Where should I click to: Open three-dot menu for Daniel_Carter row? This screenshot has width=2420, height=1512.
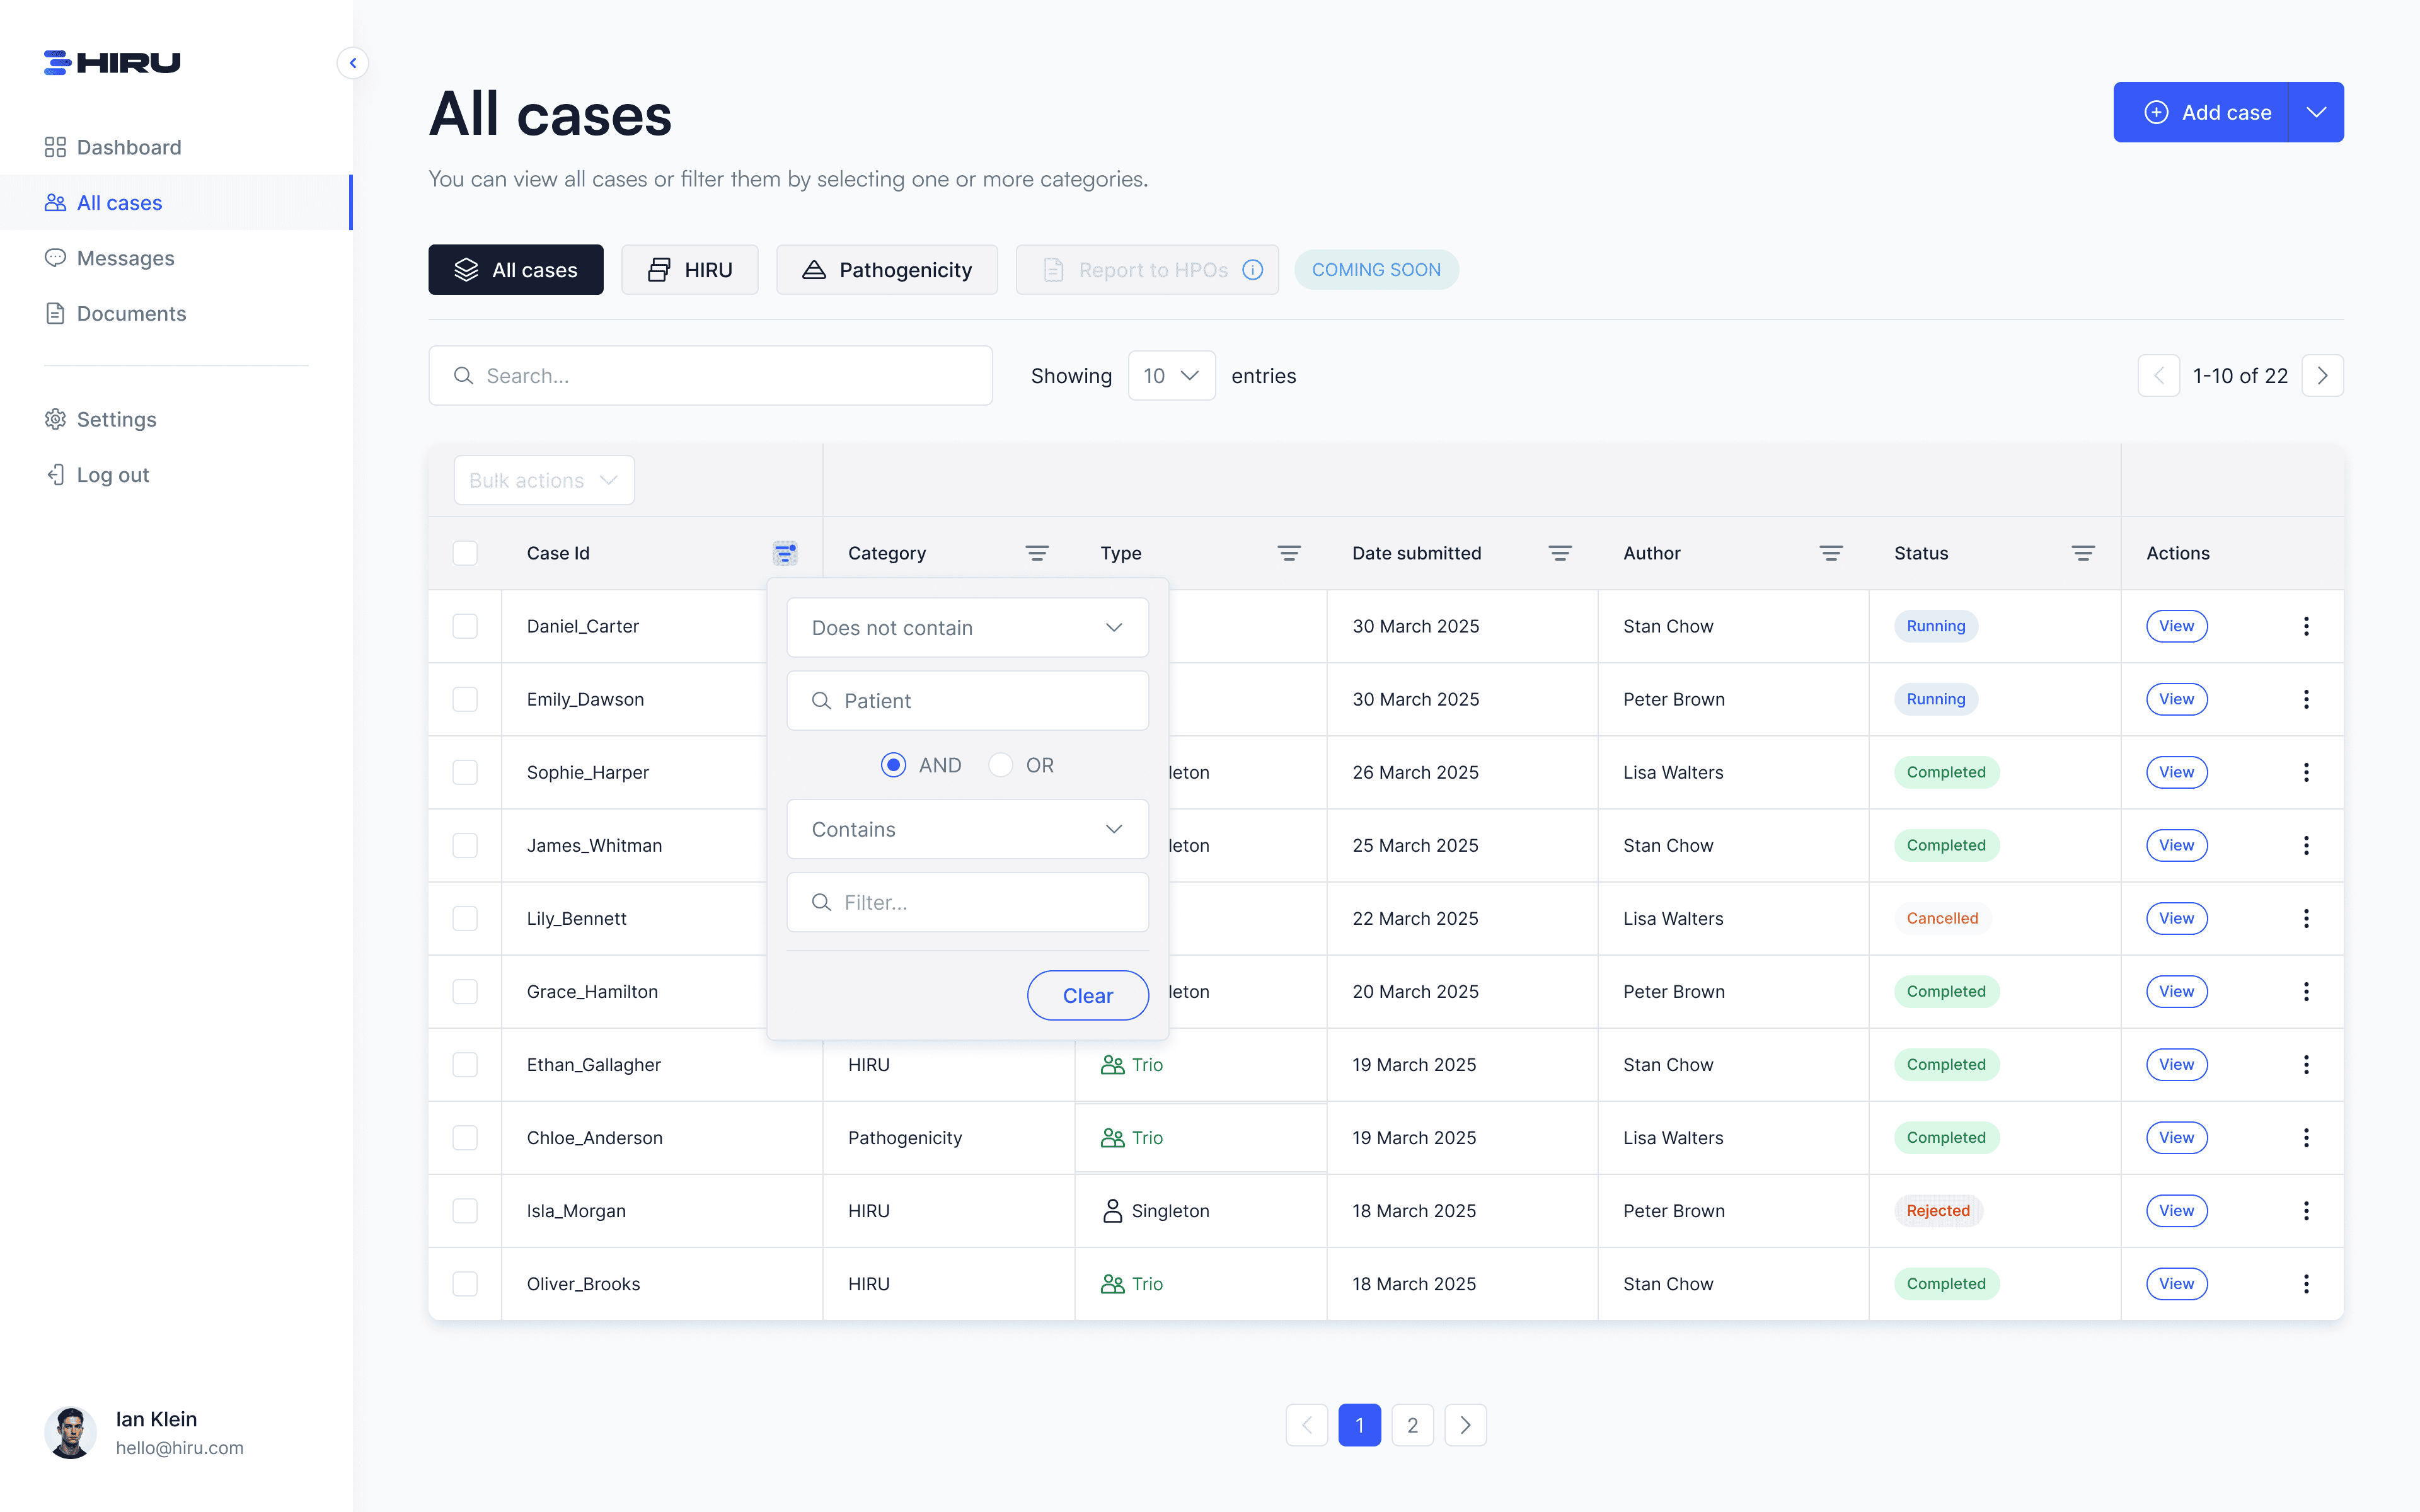point(2306,626)
